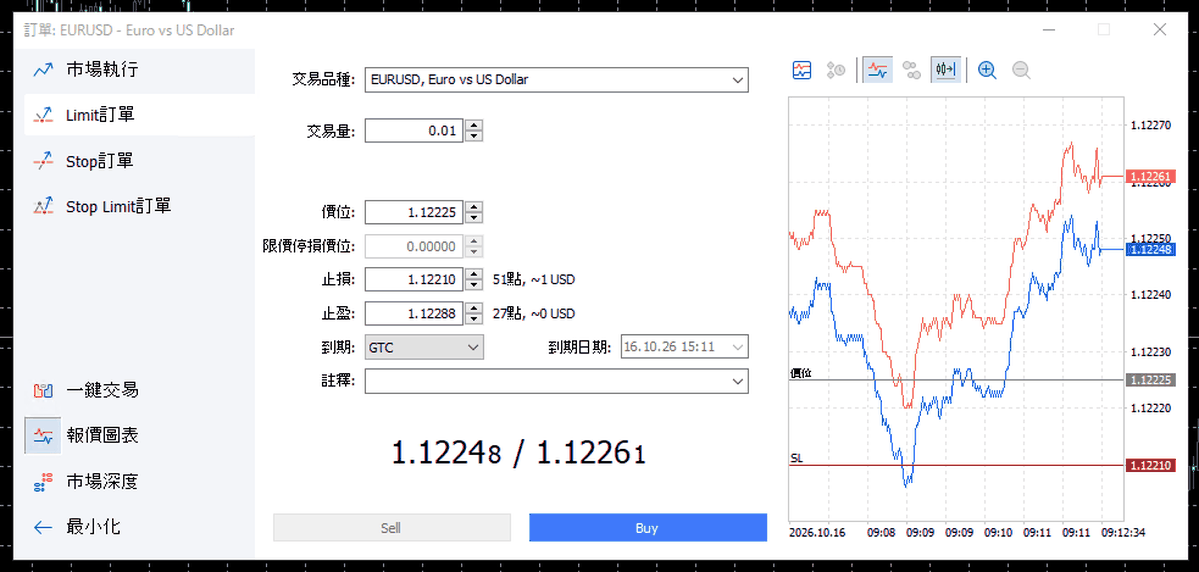Select Limit訂單 in the sidebar

[139, 115]
